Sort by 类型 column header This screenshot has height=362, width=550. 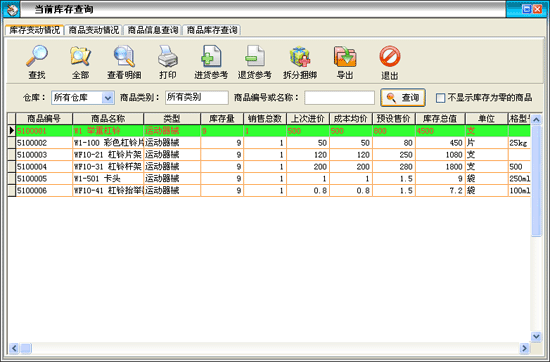click(172, 119)
